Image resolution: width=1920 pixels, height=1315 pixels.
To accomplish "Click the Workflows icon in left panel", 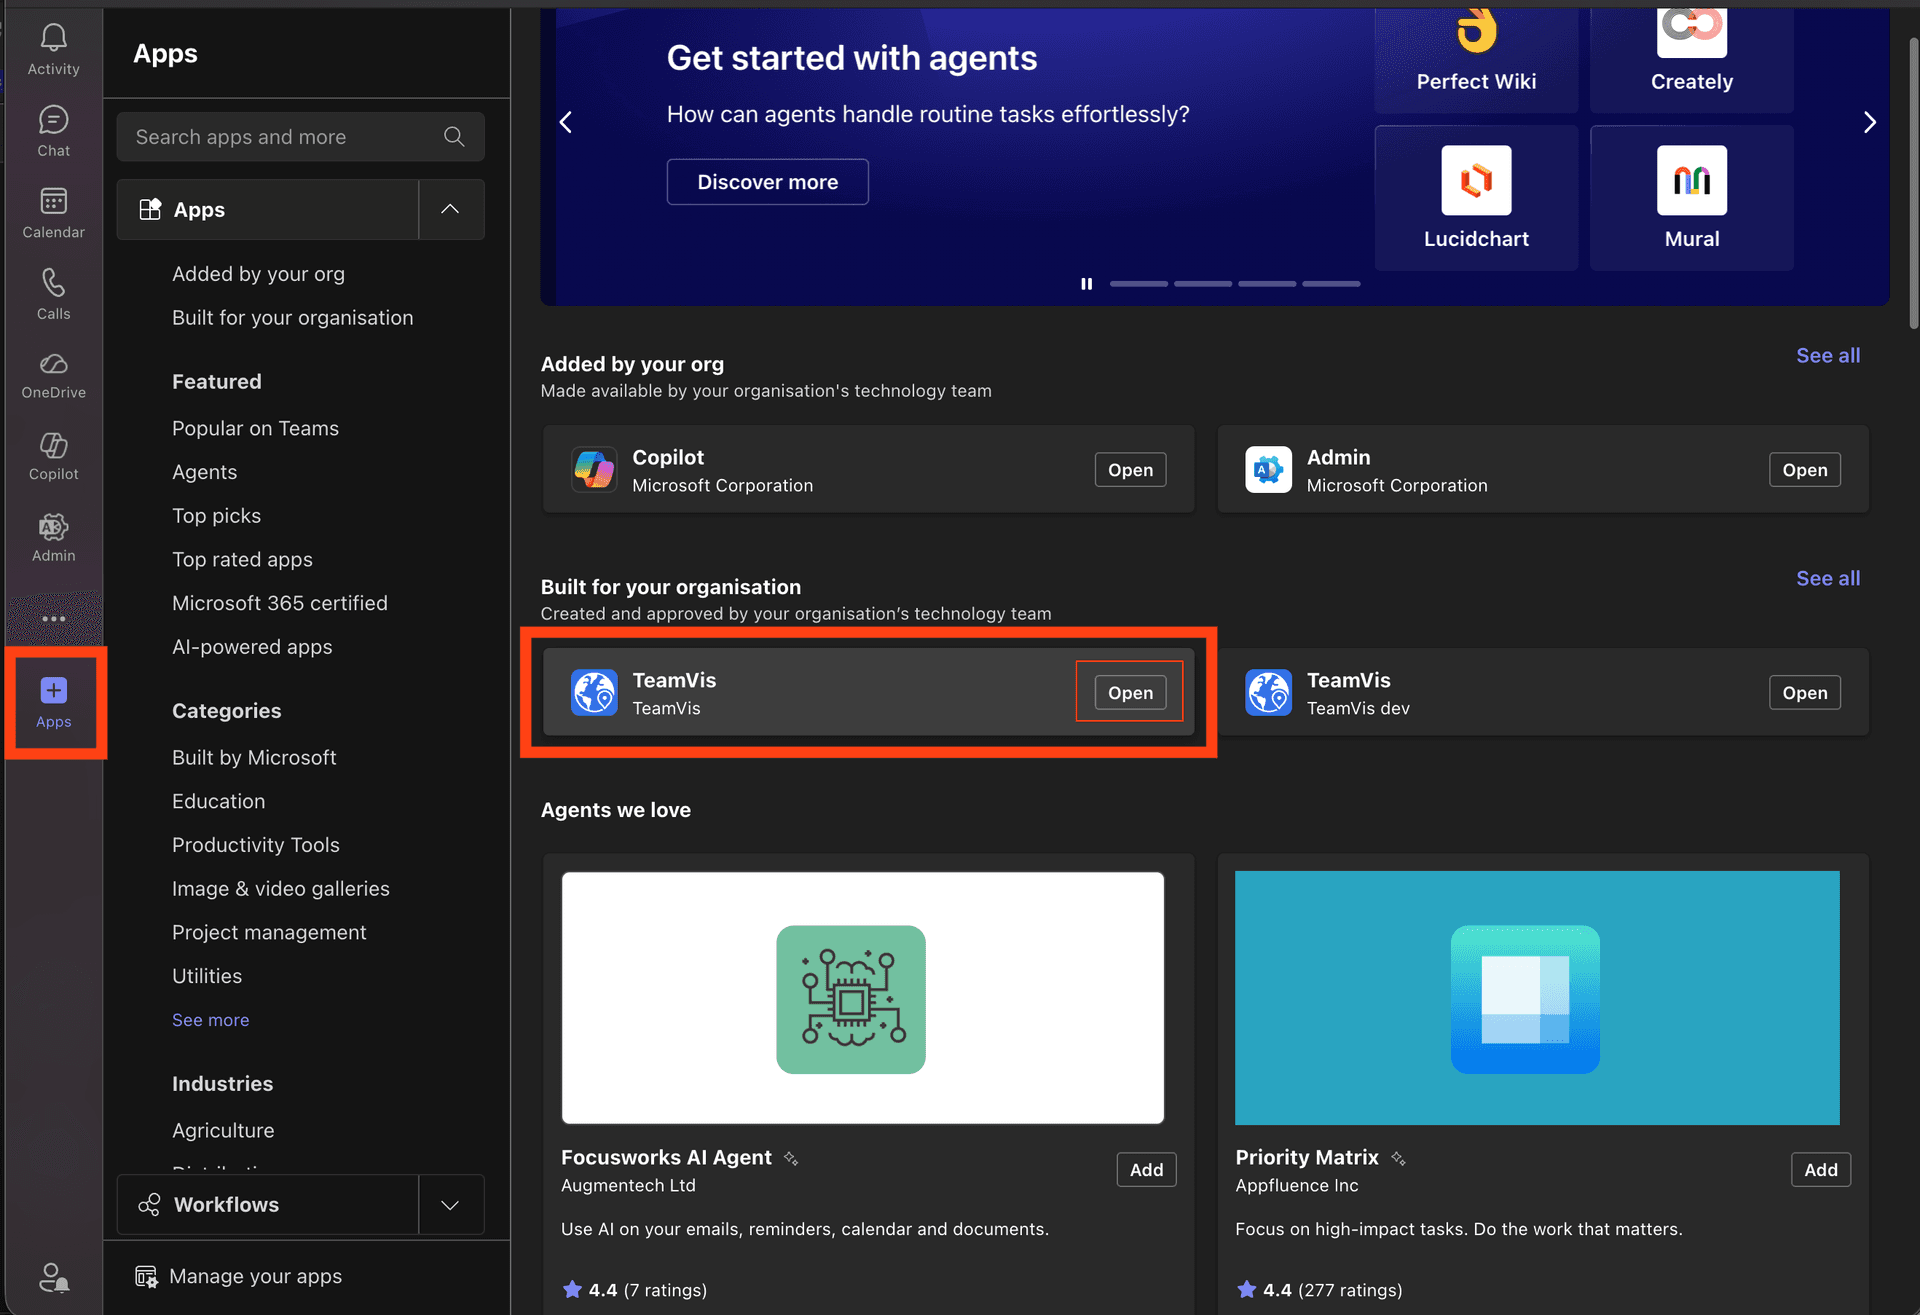I will [x=149, y=1204].
